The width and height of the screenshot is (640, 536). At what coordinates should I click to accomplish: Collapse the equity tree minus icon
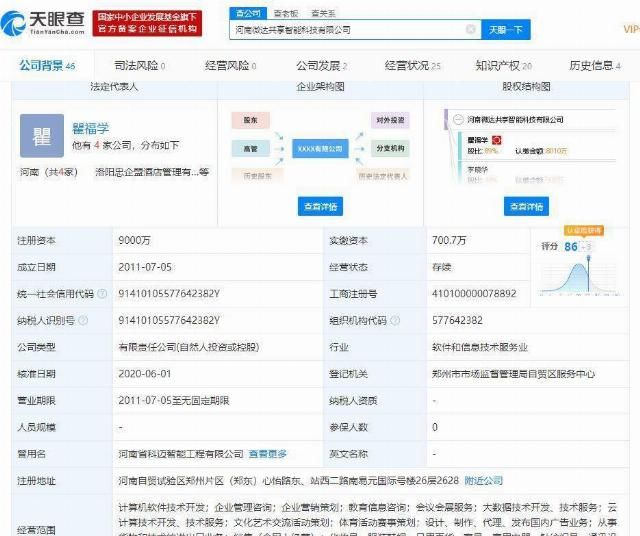458,120
